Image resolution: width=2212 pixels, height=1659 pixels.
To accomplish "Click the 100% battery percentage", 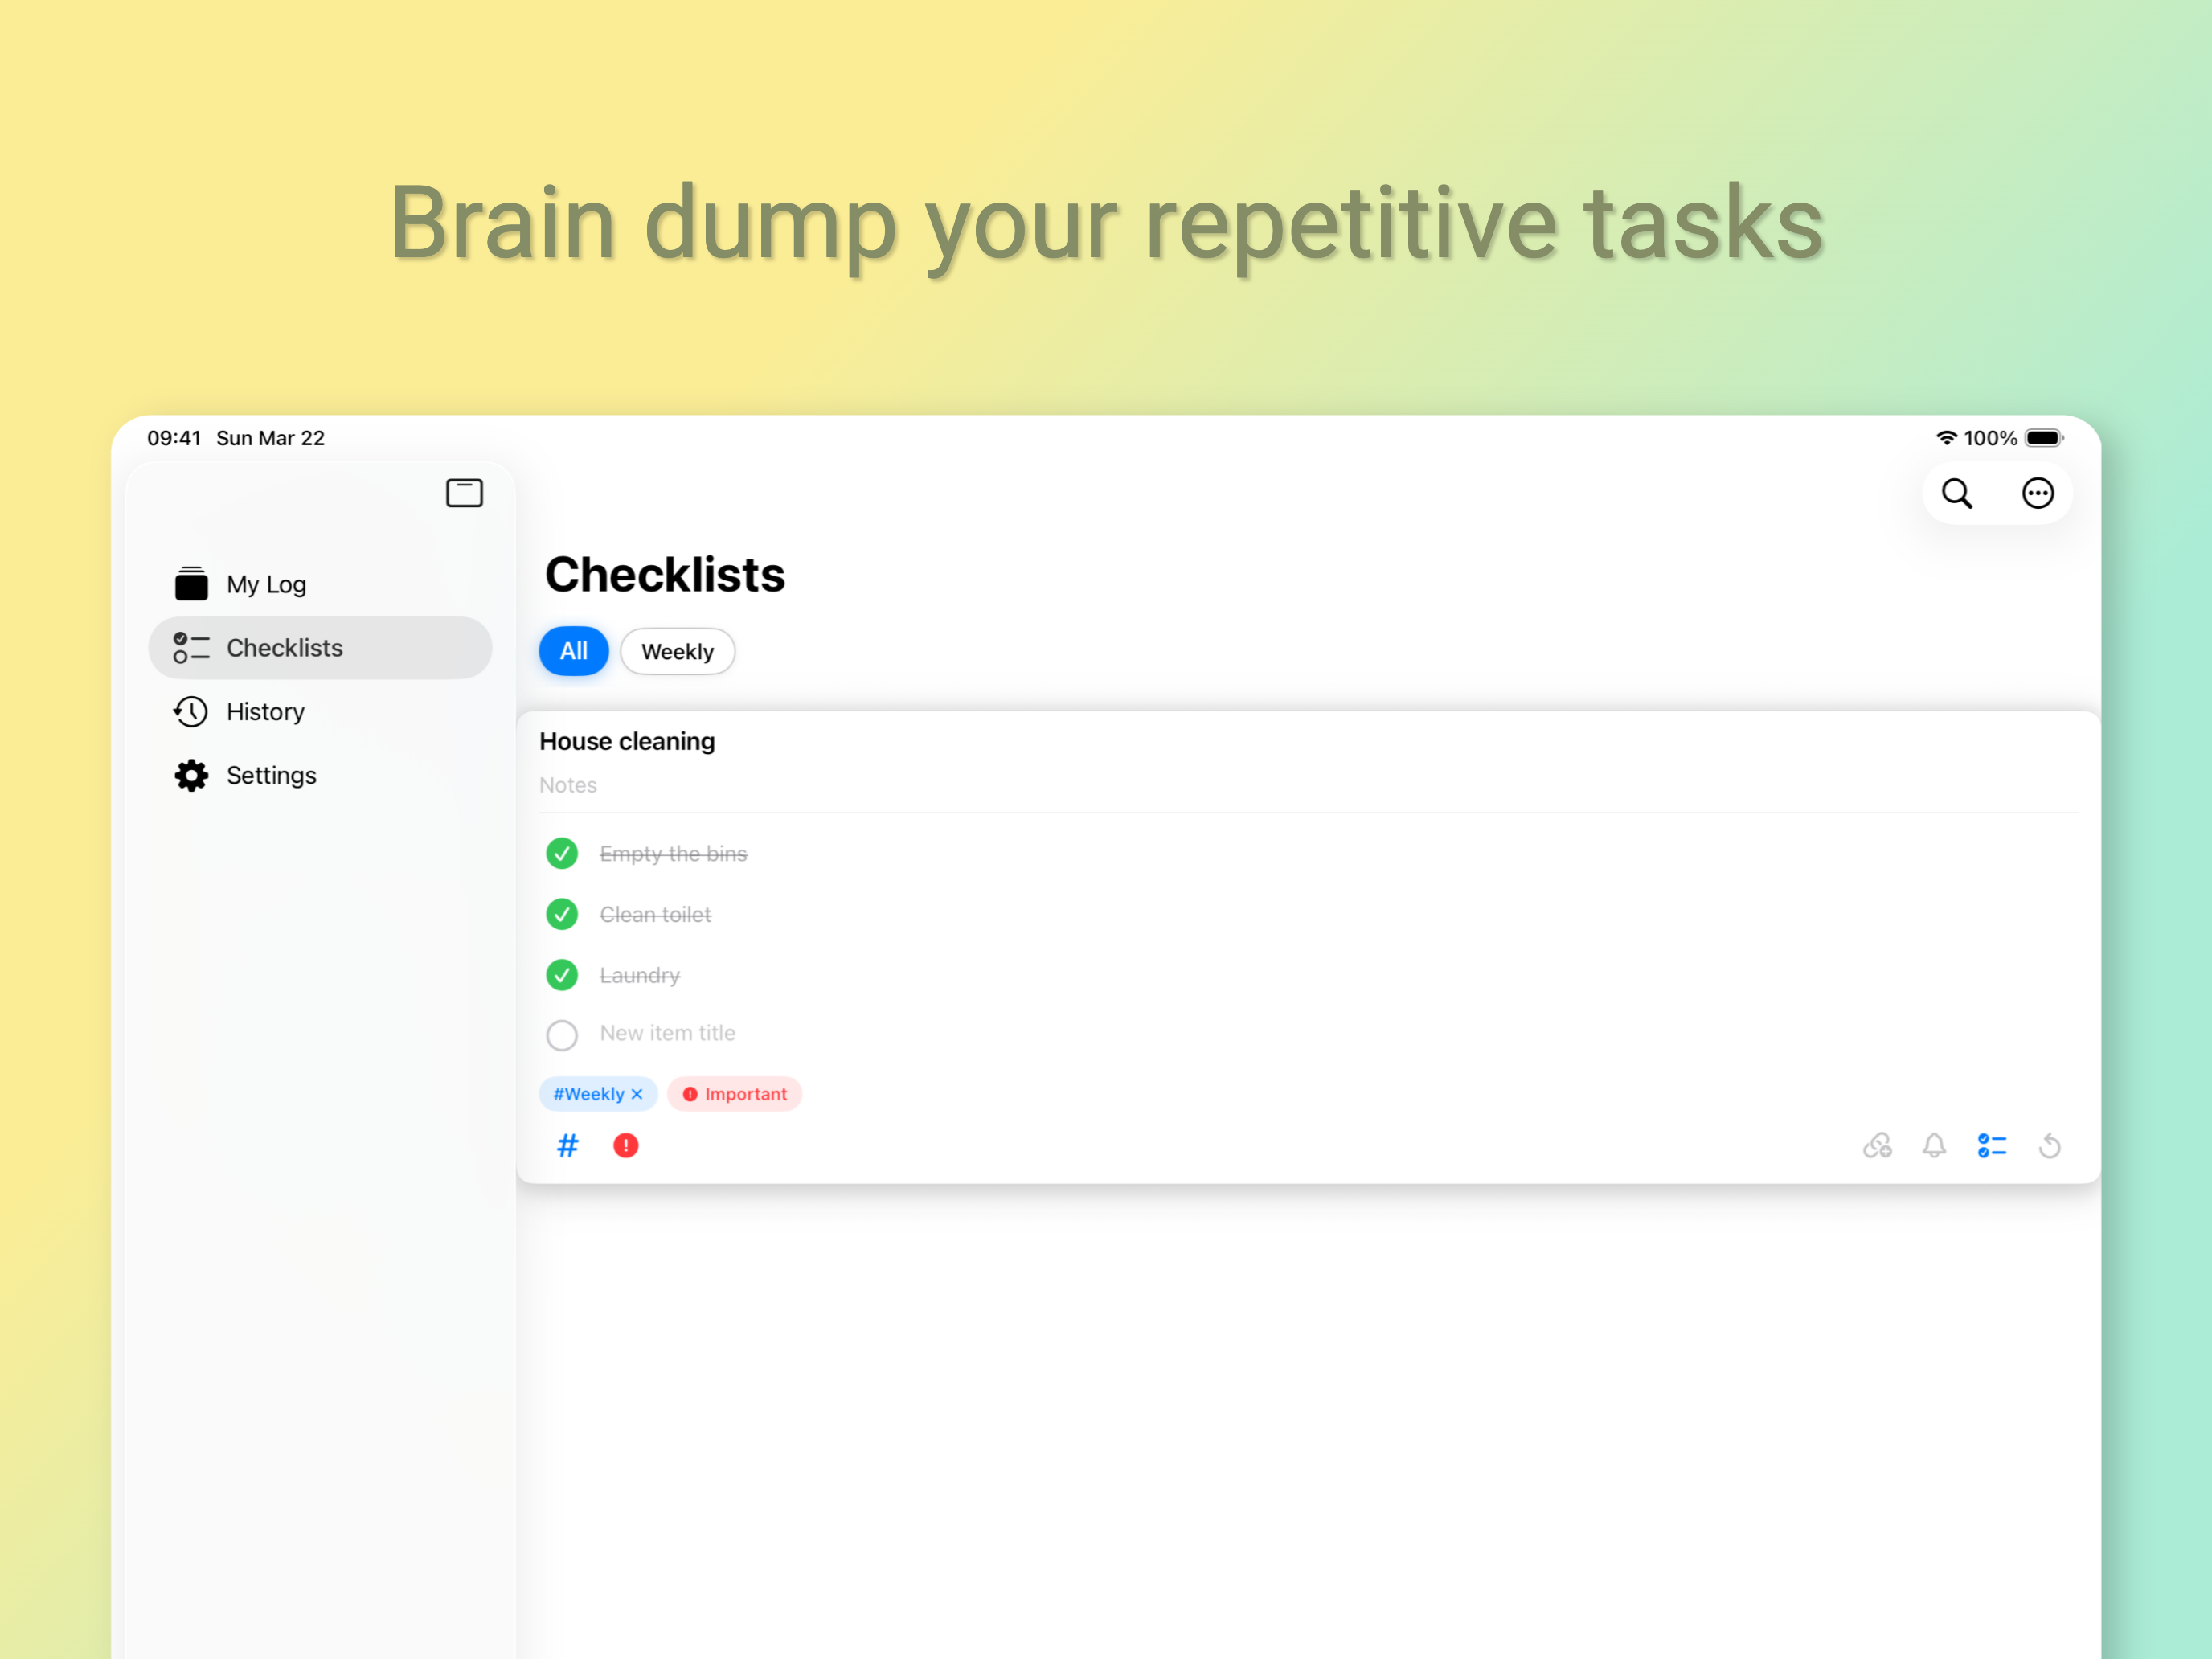I will (x=1991, y=438).
